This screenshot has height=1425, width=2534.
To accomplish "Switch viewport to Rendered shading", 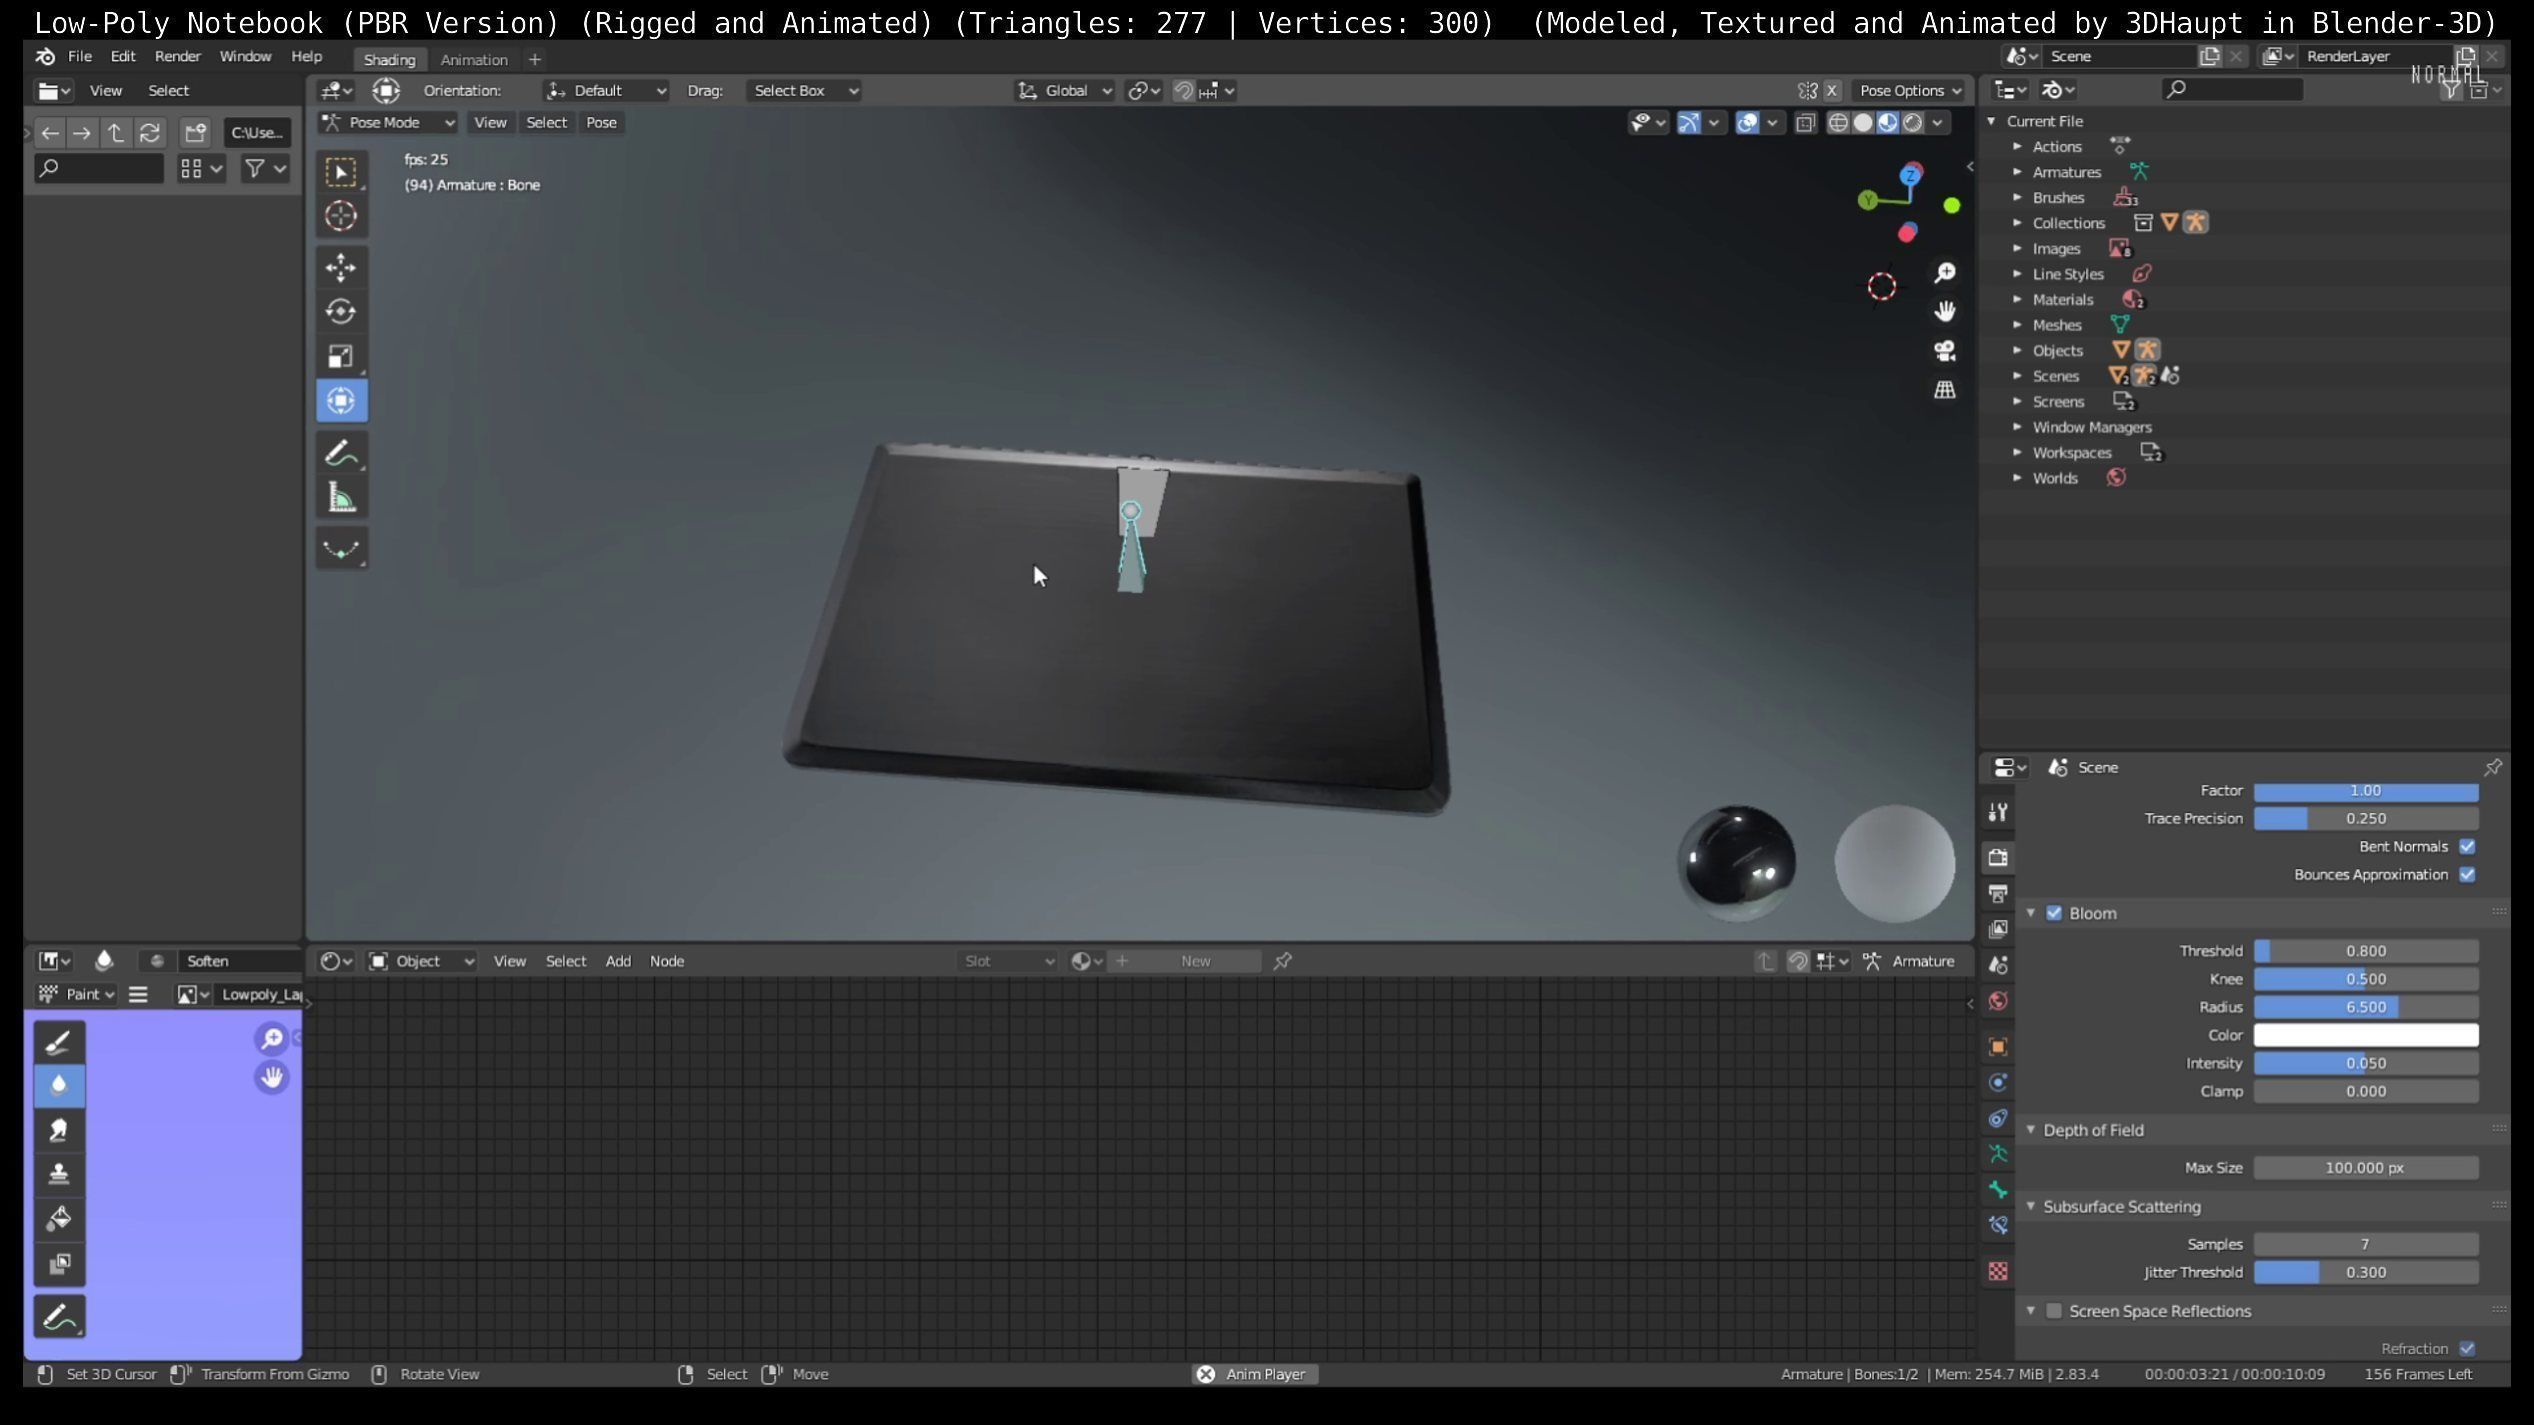I will (1913, 122).
